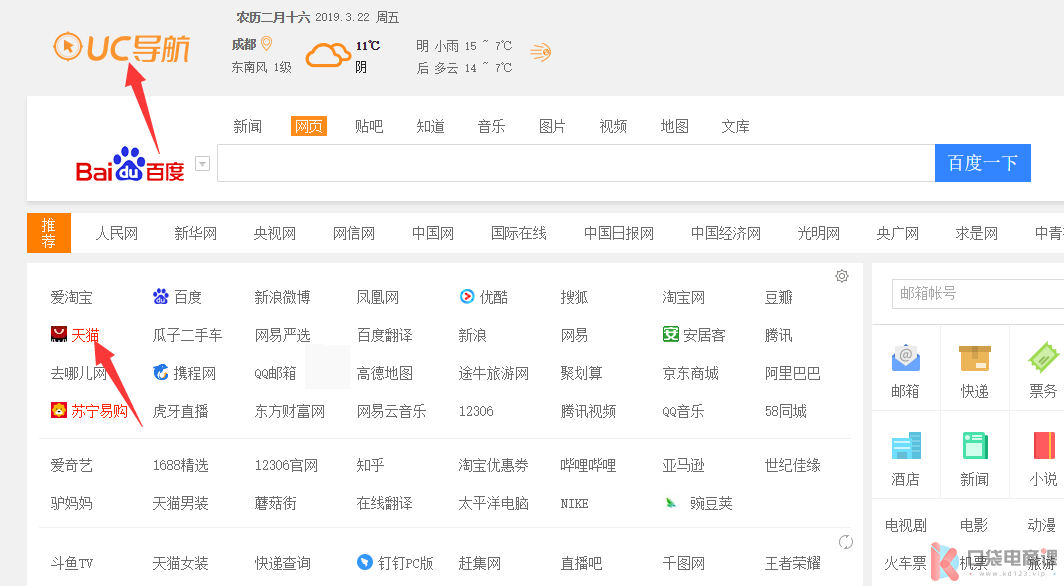Change city via 成都 location pin
Image resolution: width=1064 pixels, height=586 pixels.
[267, 44]
